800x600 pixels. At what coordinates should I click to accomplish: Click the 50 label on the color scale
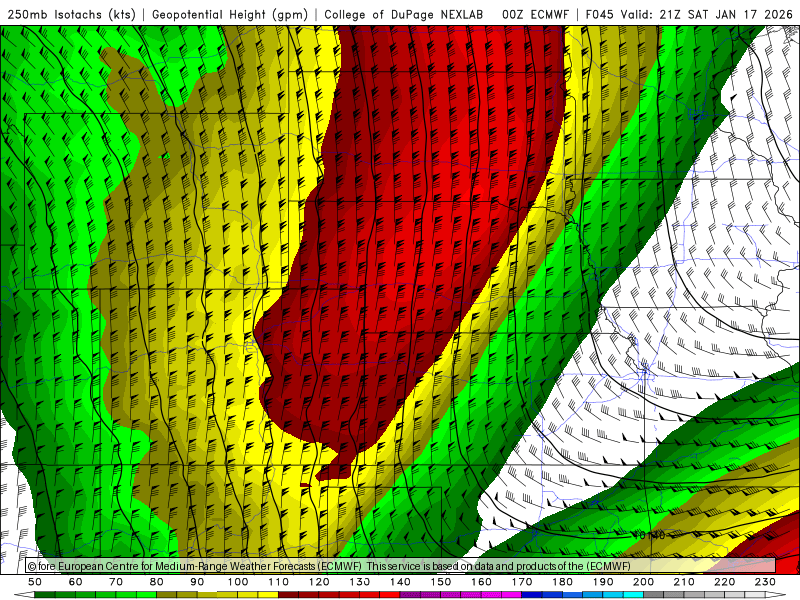click(35, 582)
